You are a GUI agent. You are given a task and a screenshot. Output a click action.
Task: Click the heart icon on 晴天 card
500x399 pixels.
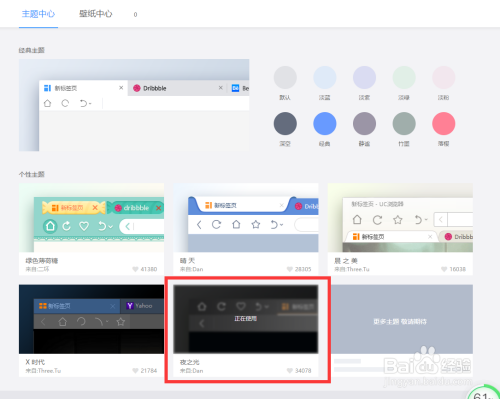289,269
